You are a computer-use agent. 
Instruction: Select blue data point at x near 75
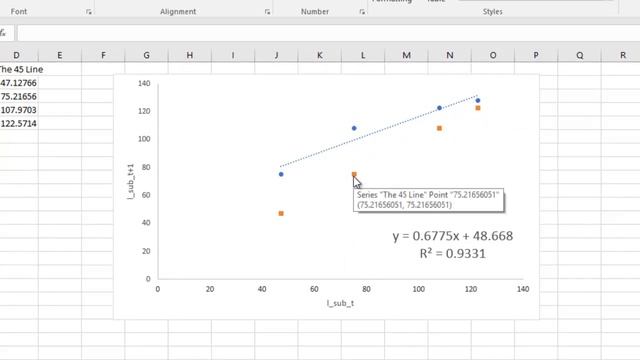coord(354,128)
